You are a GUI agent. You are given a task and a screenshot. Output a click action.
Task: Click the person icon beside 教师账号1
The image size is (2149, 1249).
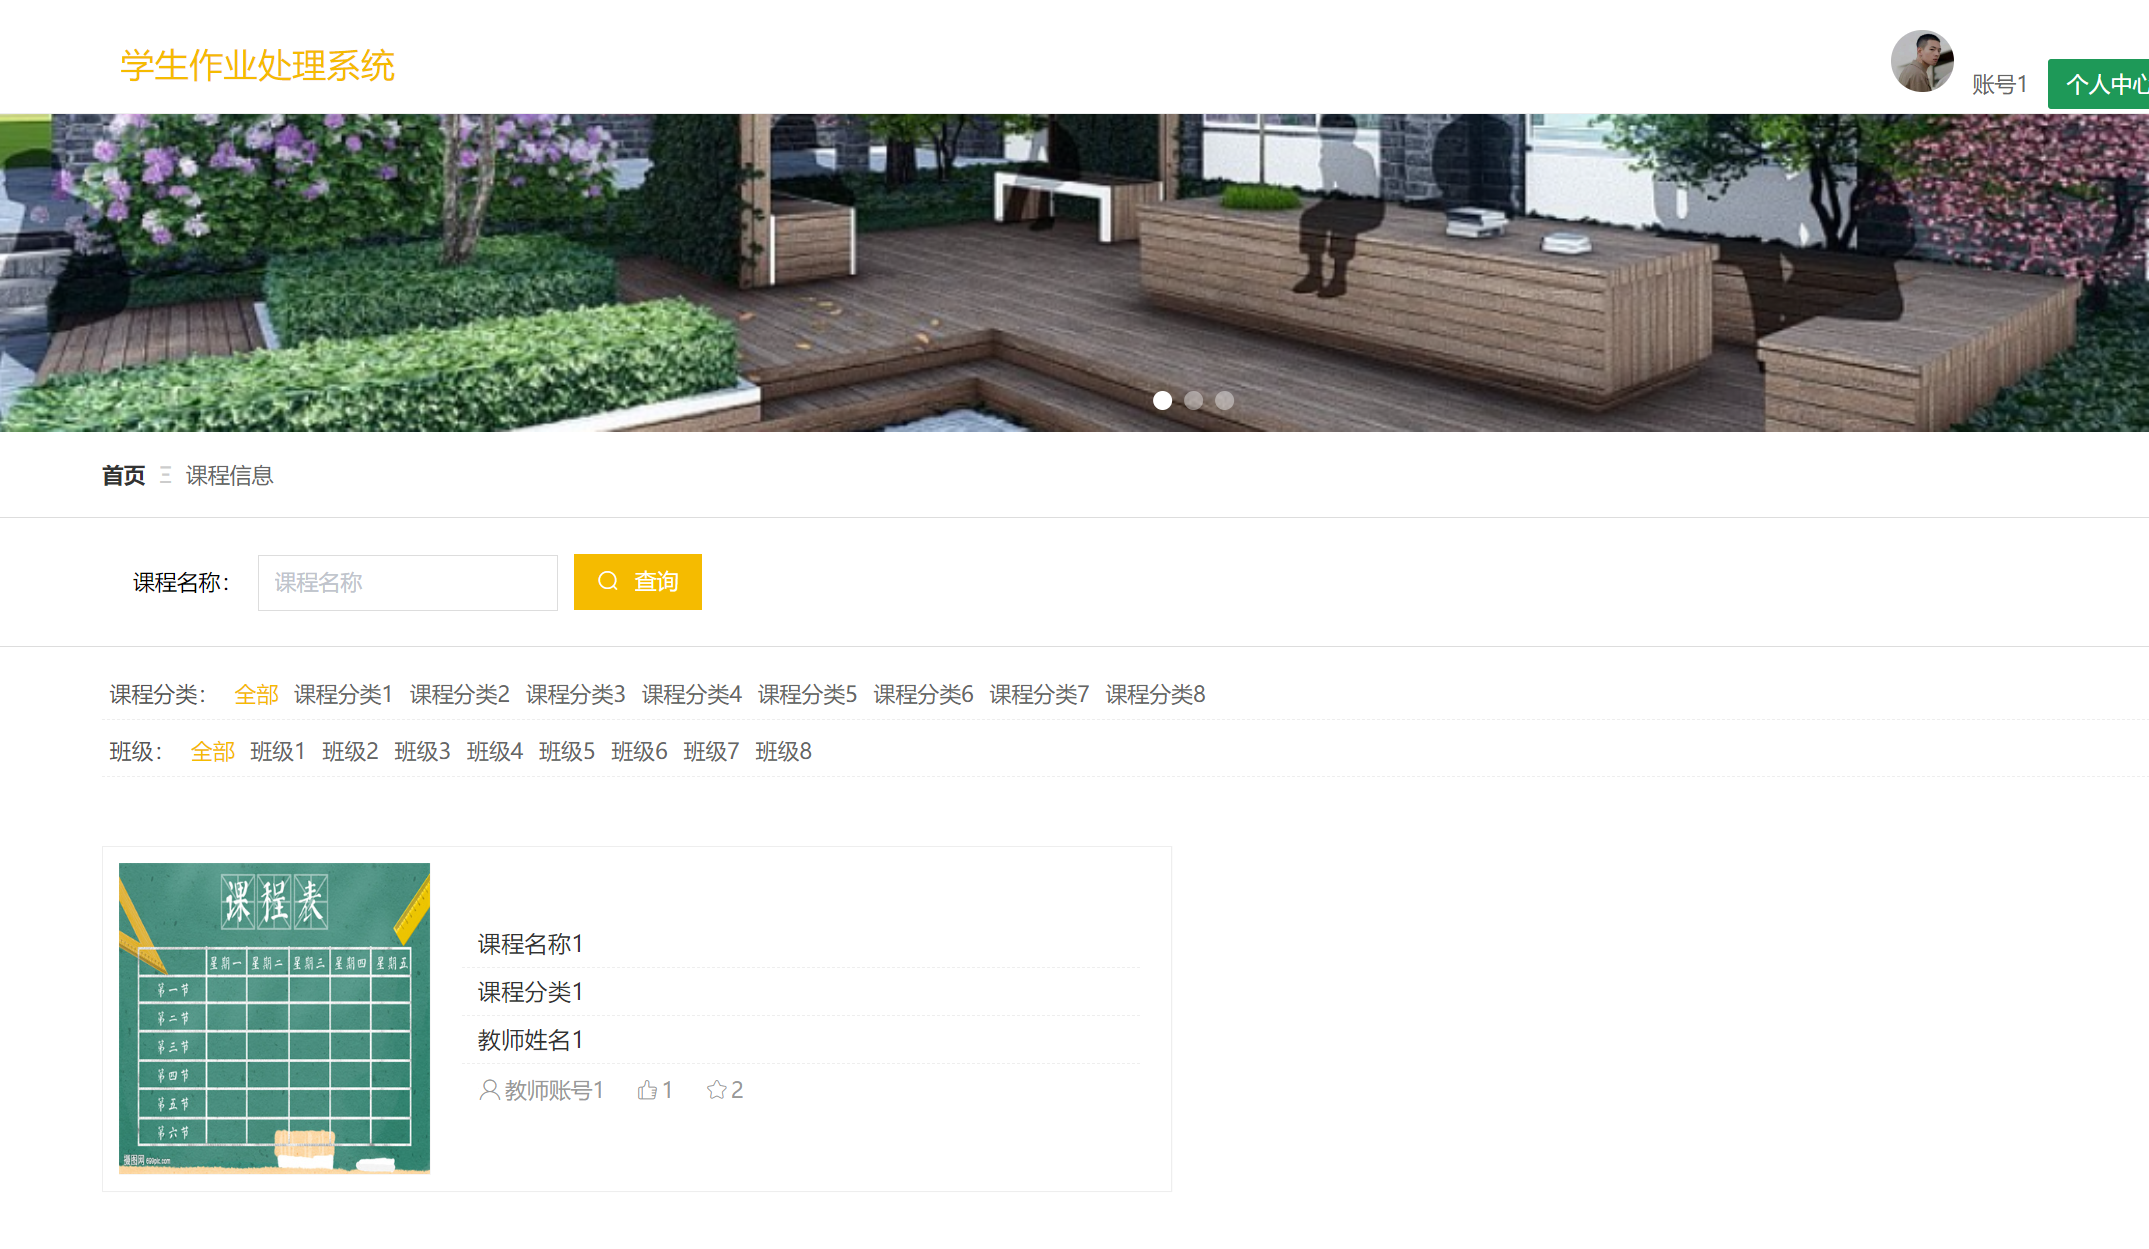tap(488, 1091)
